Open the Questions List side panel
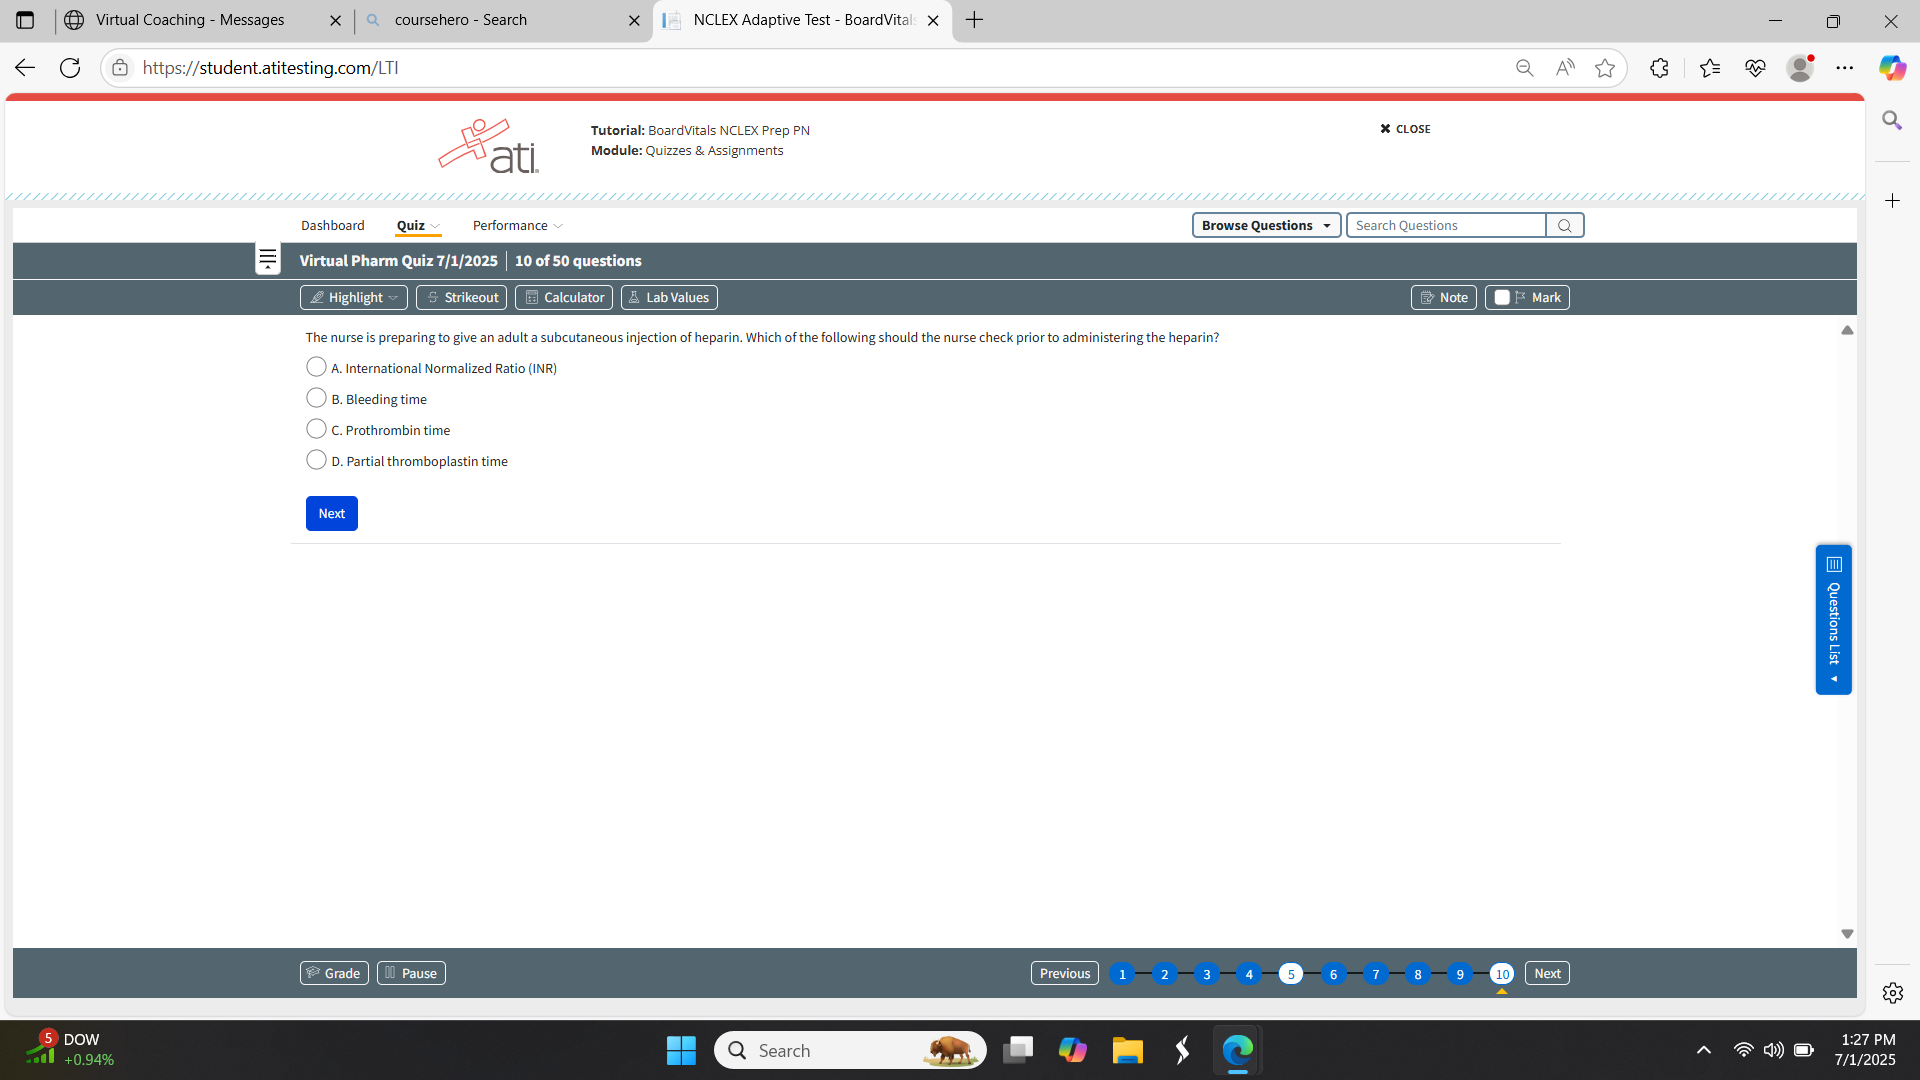 tap(1833, 619)
